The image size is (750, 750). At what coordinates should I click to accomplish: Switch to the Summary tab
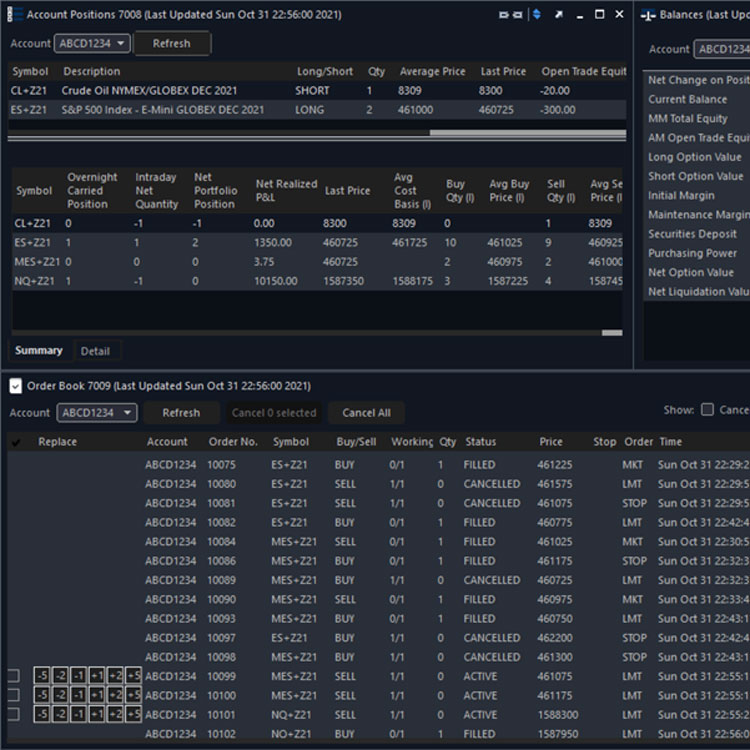pyautogui.click(x=39, y=350)
